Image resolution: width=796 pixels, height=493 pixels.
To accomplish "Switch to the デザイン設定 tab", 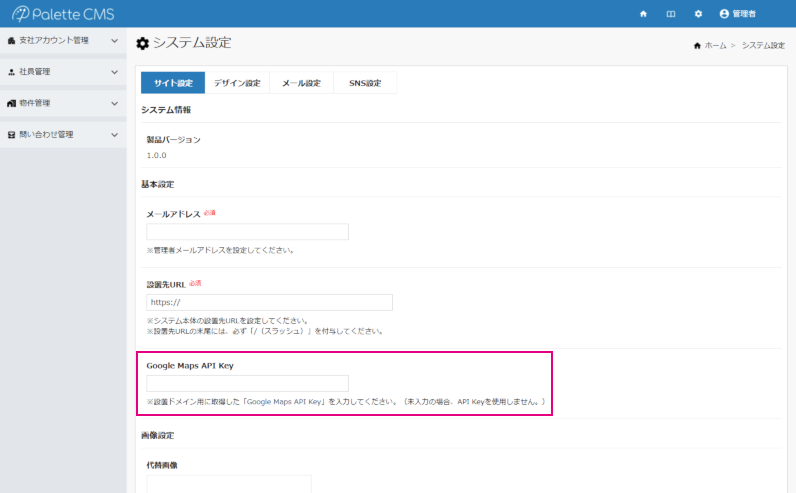I will pyautogui.click(x=237, y=83).
